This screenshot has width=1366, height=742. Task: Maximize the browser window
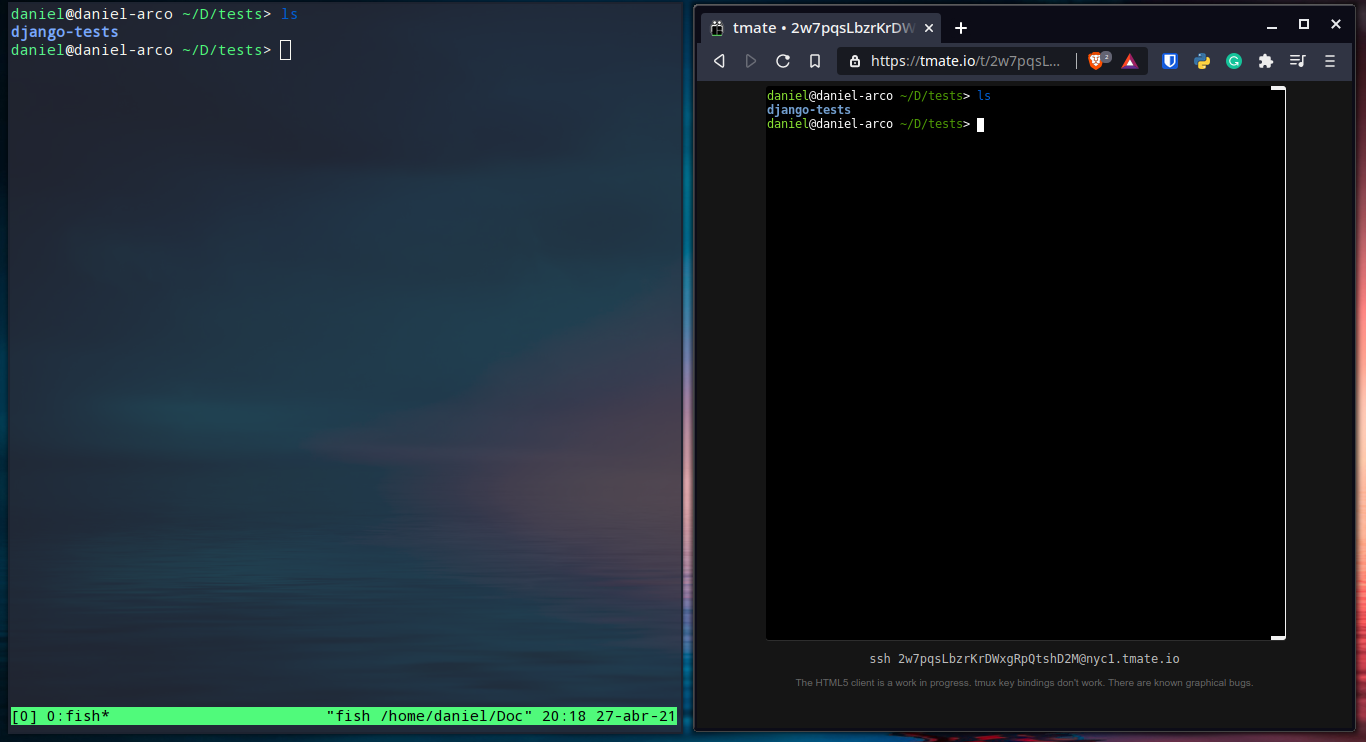pyautogui.click(x=1304, y=24)
